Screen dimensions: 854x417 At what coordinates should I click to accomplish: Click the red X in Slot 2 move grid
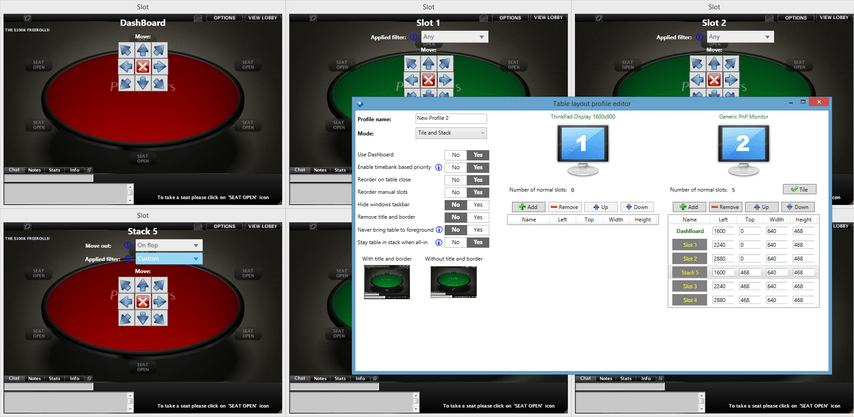point(714,80)
